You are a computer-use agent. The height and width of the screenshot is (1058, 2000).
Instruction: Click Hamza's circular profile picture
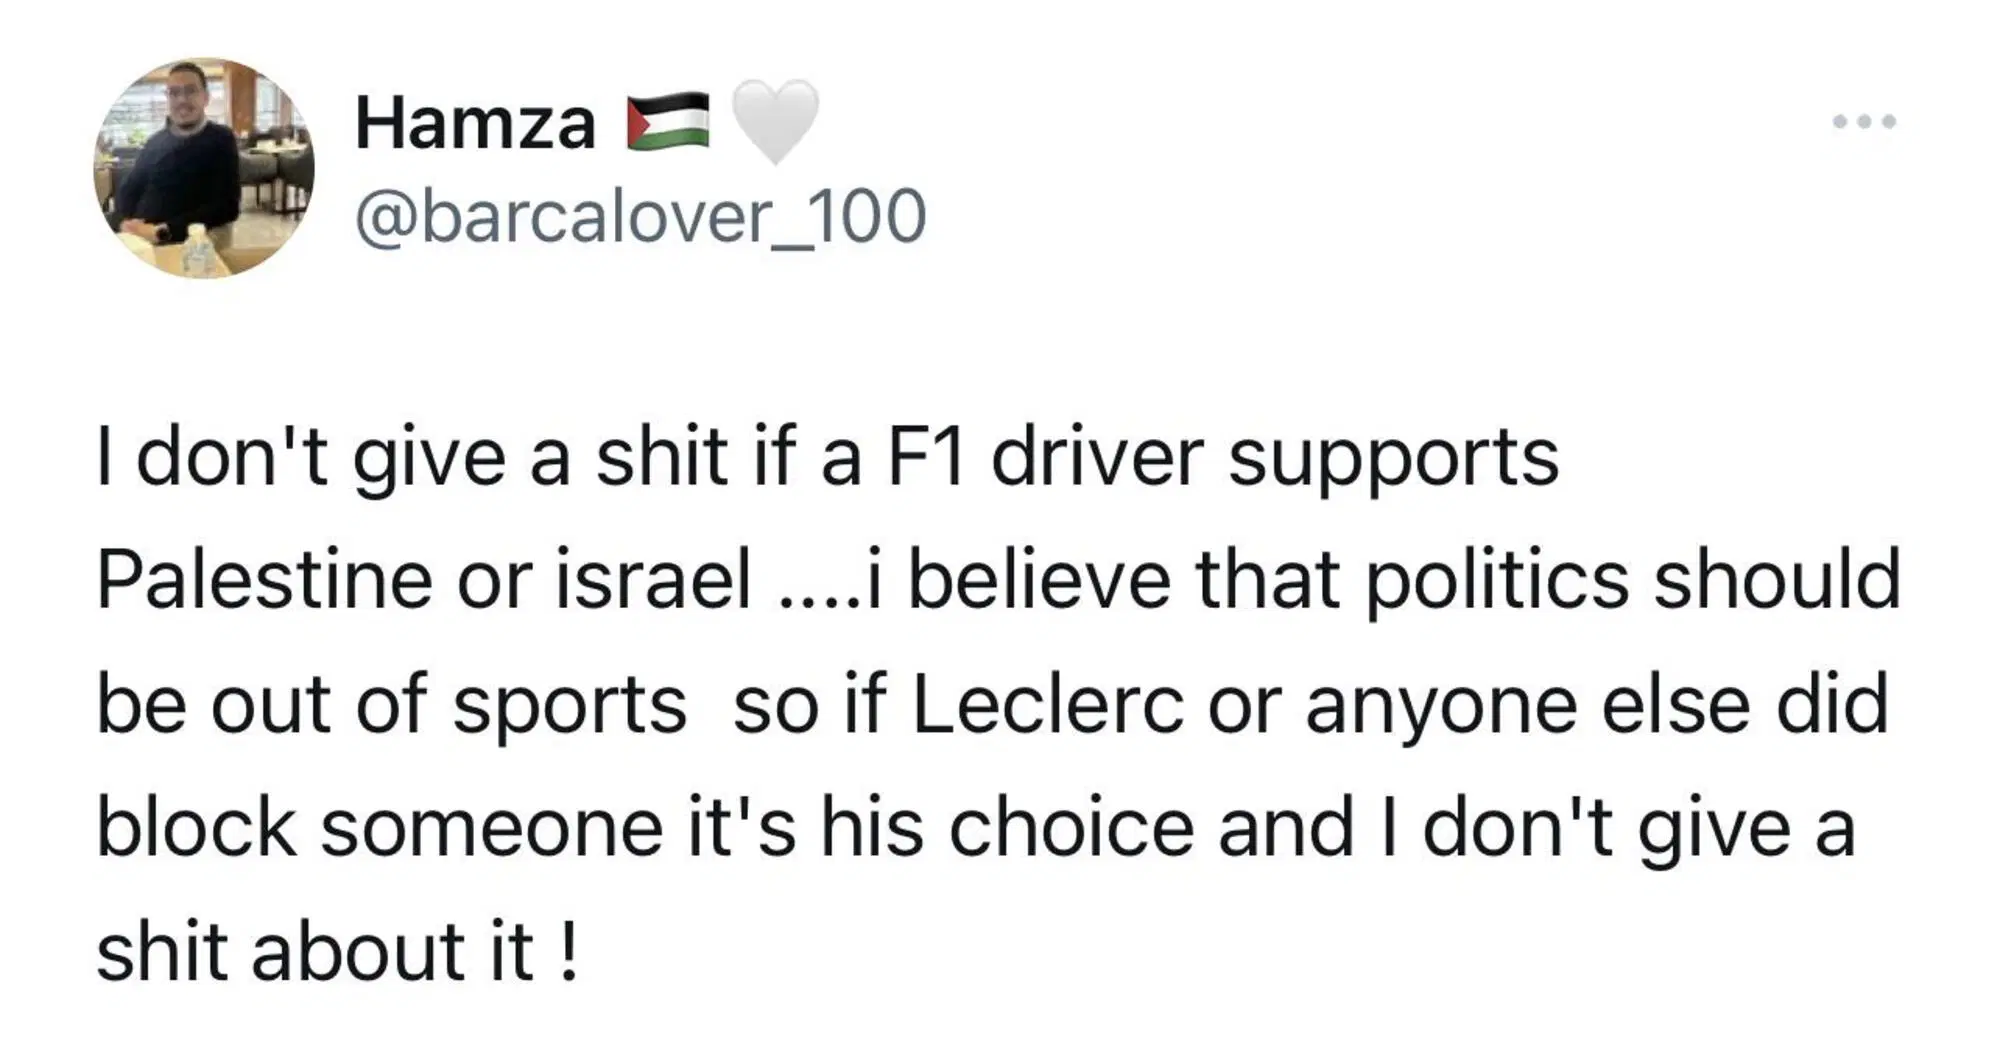click(x=204, y=168)
